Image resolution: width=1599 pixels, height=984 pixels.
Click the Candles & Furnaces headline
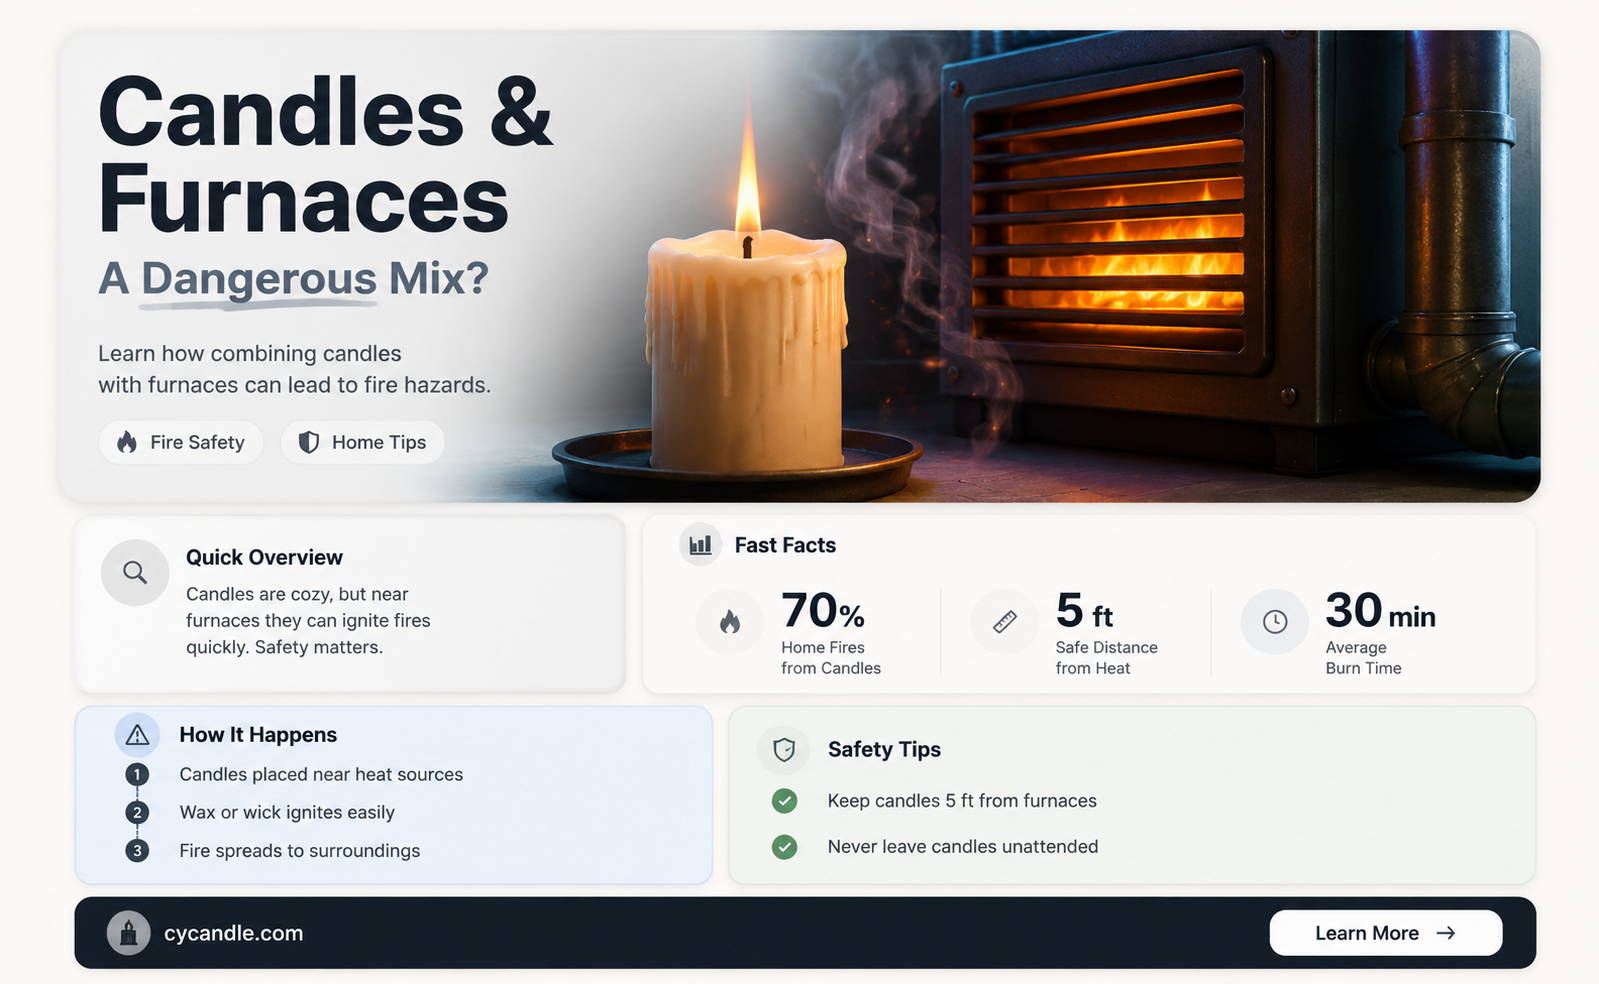click(x=325, y=155)
